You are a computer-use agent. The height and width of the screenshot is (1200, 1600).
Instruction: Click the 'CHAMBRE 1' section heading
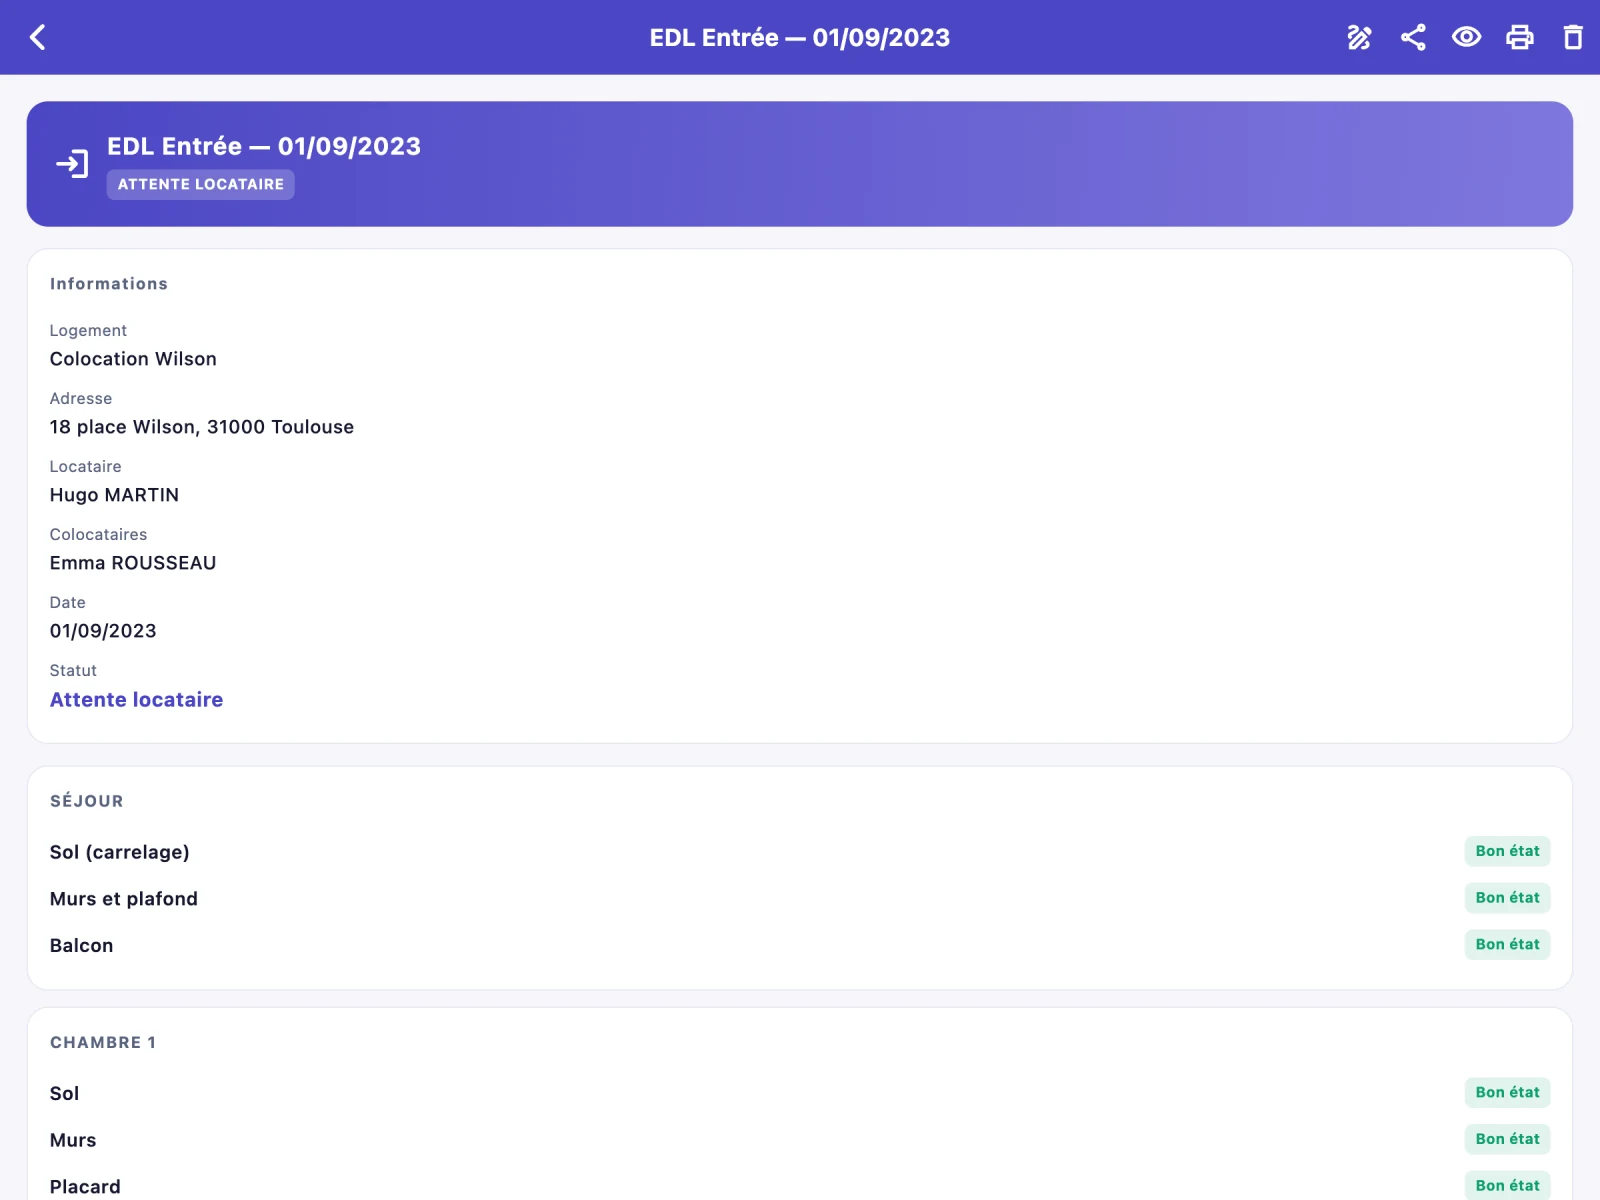(x=103, y=1043)
